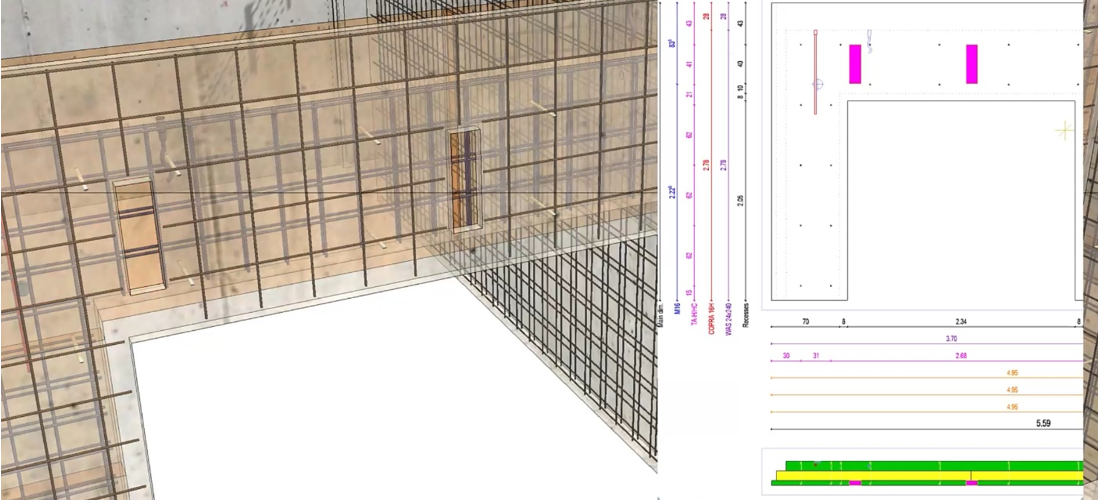Click the red vertical lifting element in plan
1100x500 pixels.
pyautogui.click(x=816, y=72)
